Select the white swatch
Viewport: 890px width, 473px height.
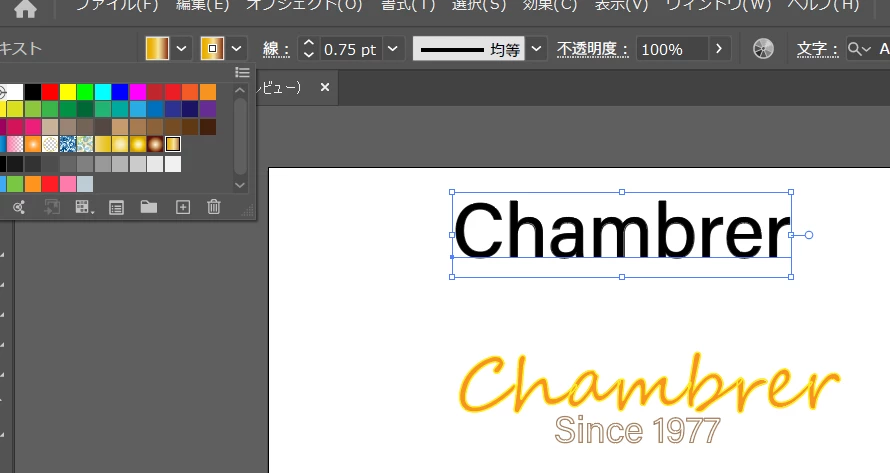pos(15,91)
